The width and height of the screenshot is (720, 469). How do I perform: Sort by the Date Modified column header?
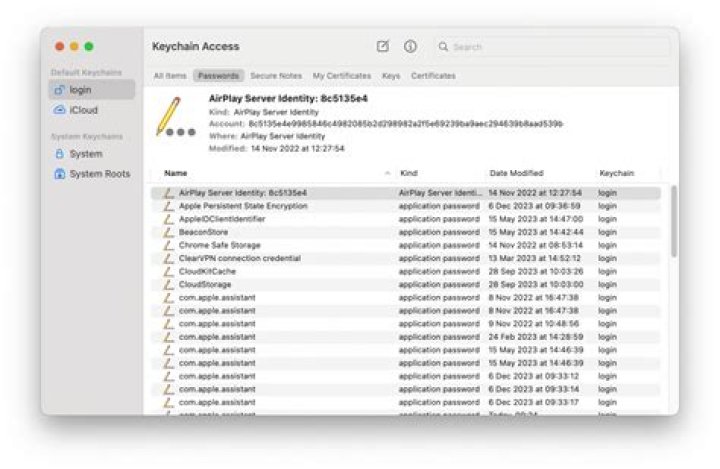coord(516,173)
